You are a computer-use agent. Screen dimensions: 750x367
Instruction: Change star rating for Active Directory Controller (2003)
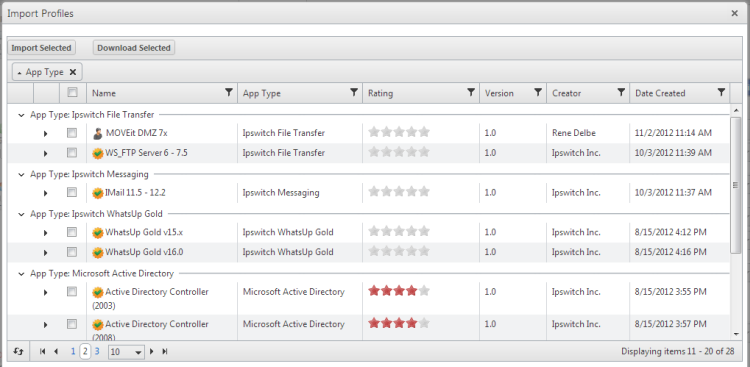[x=399, y=290]
